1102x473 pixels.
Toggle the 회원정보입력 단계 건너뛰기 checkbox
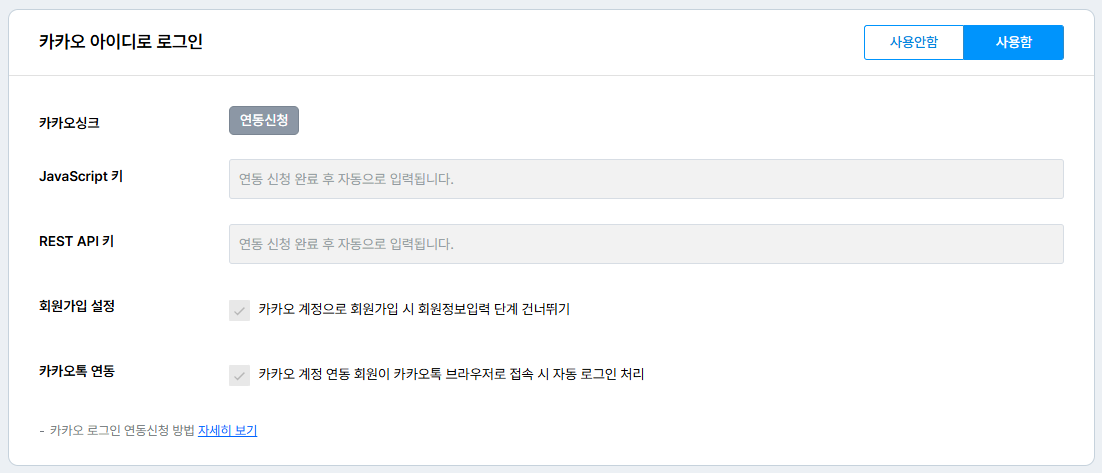point(240,310)
